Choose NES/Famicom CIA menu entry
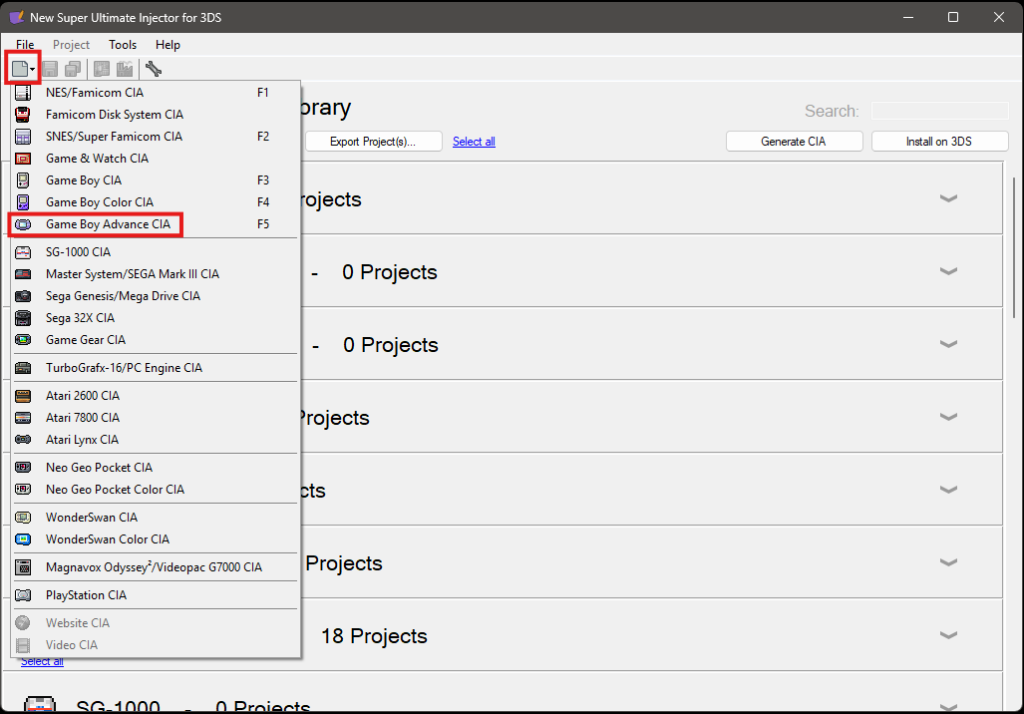The image size is (1024, 714). pyautogui.click(x=155, y=93)
